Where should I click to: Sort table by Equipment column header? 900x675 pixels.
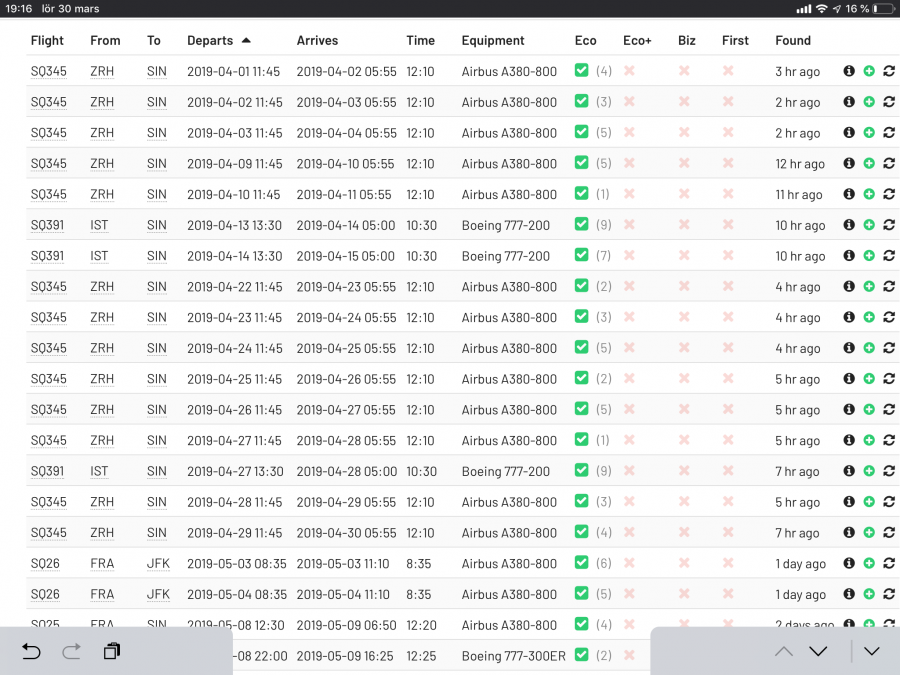tap(493, 41)
